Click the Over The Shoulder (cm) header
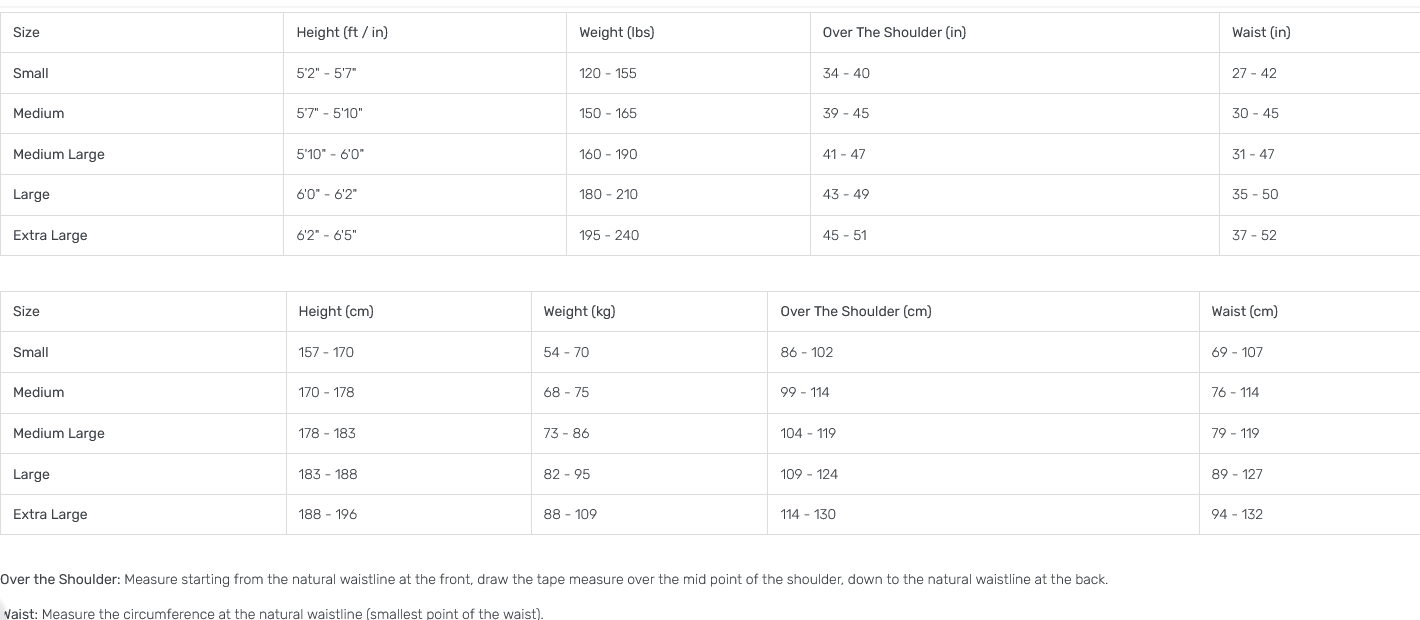This screenshot has height=620, width=1420. 983,311
